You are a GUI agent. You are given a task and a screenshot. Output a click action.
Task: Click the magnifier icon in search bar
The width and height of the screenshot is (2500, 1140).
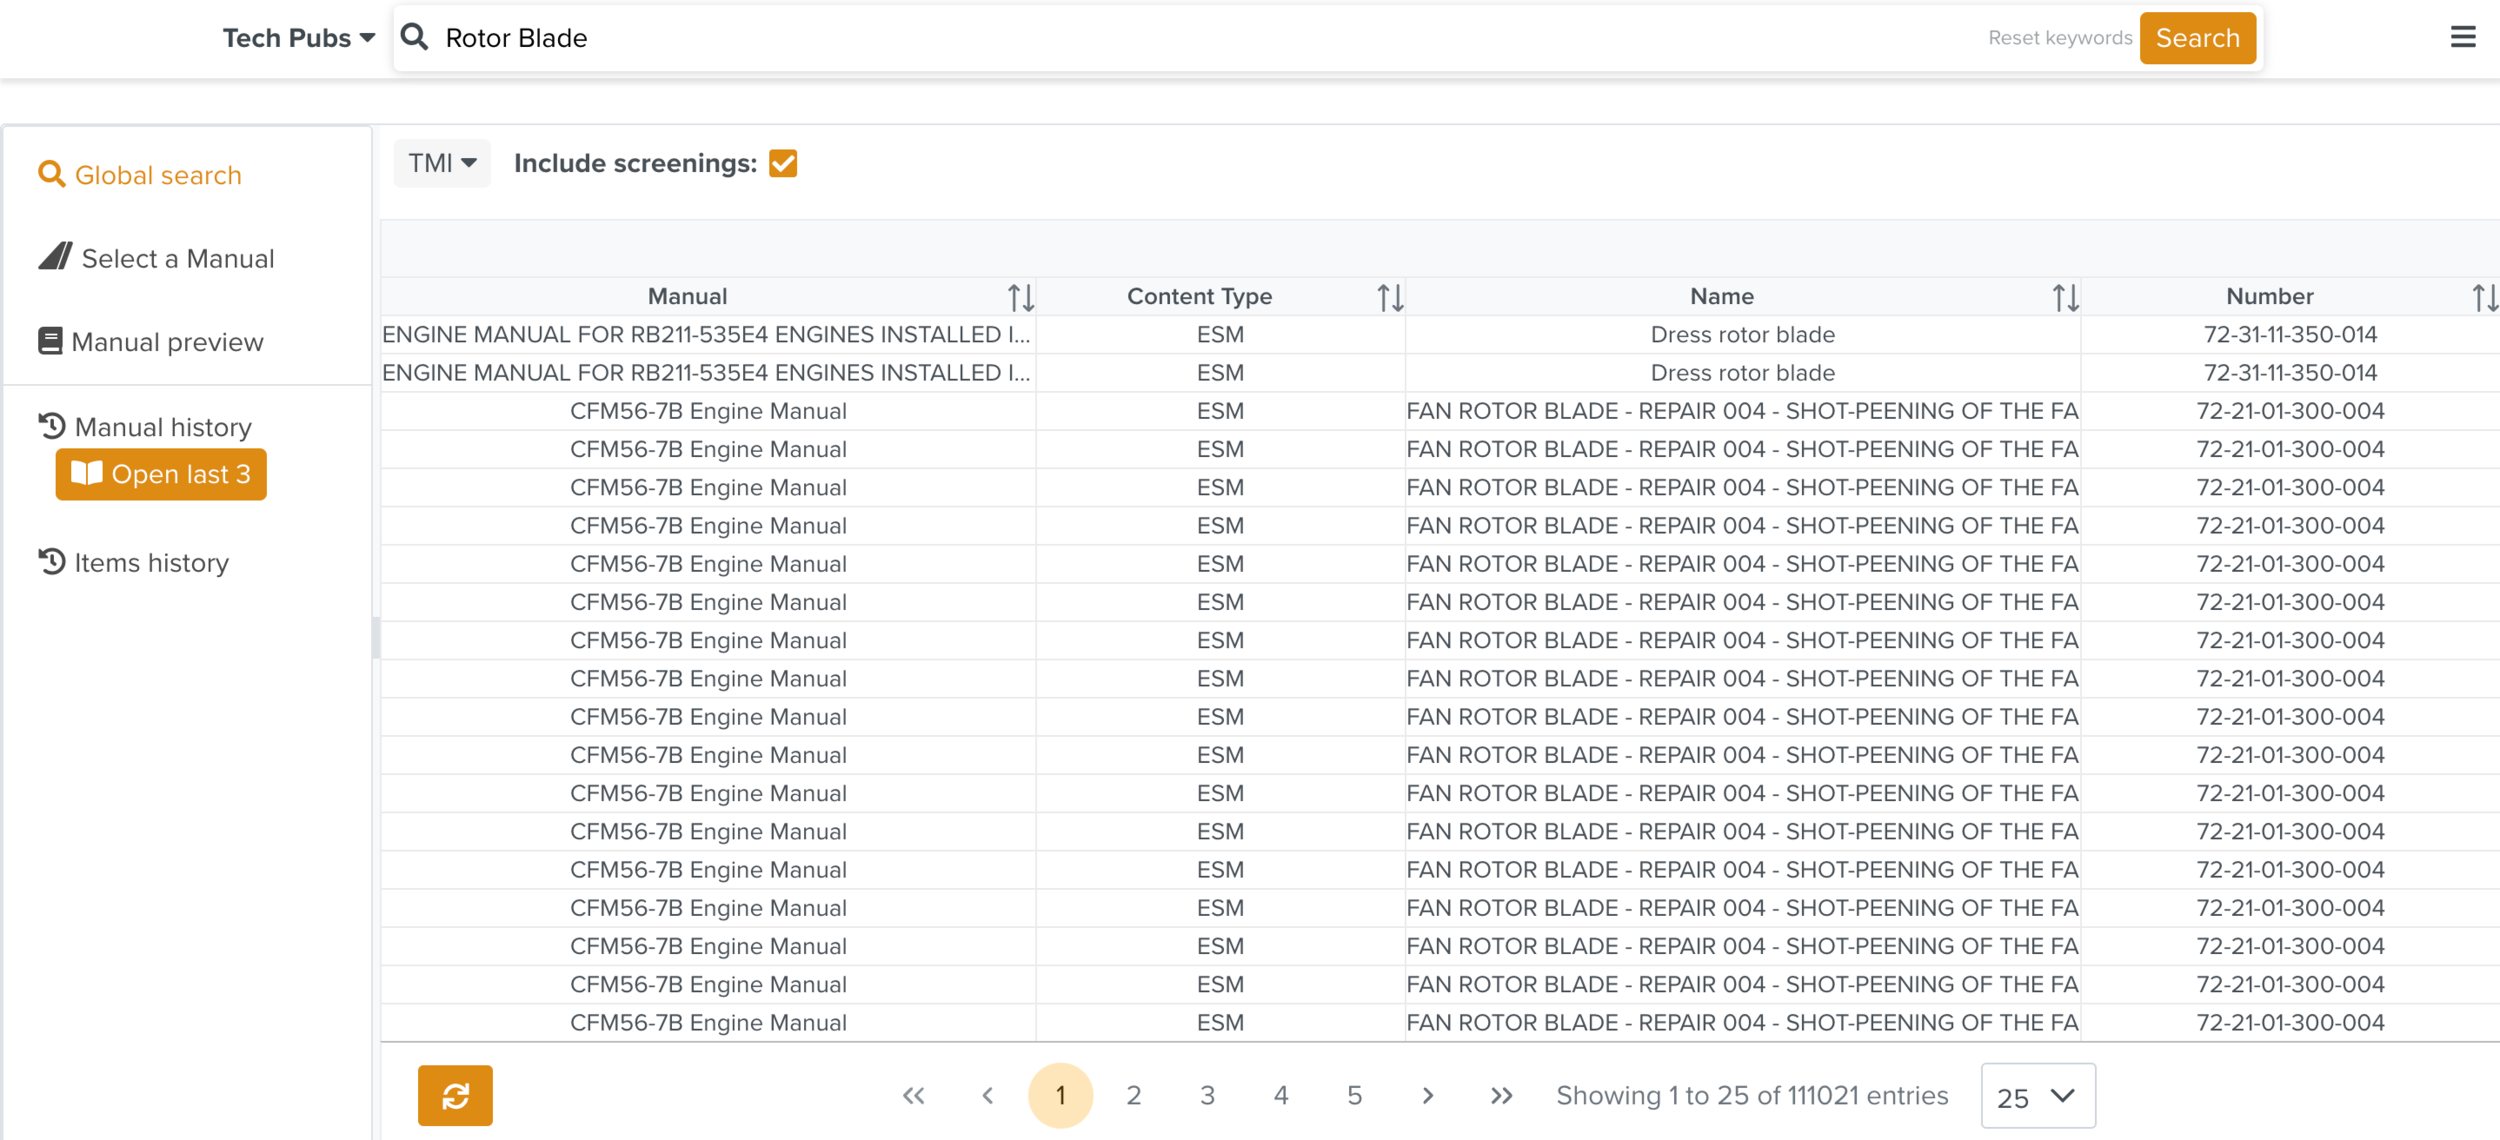click(414, 37)
